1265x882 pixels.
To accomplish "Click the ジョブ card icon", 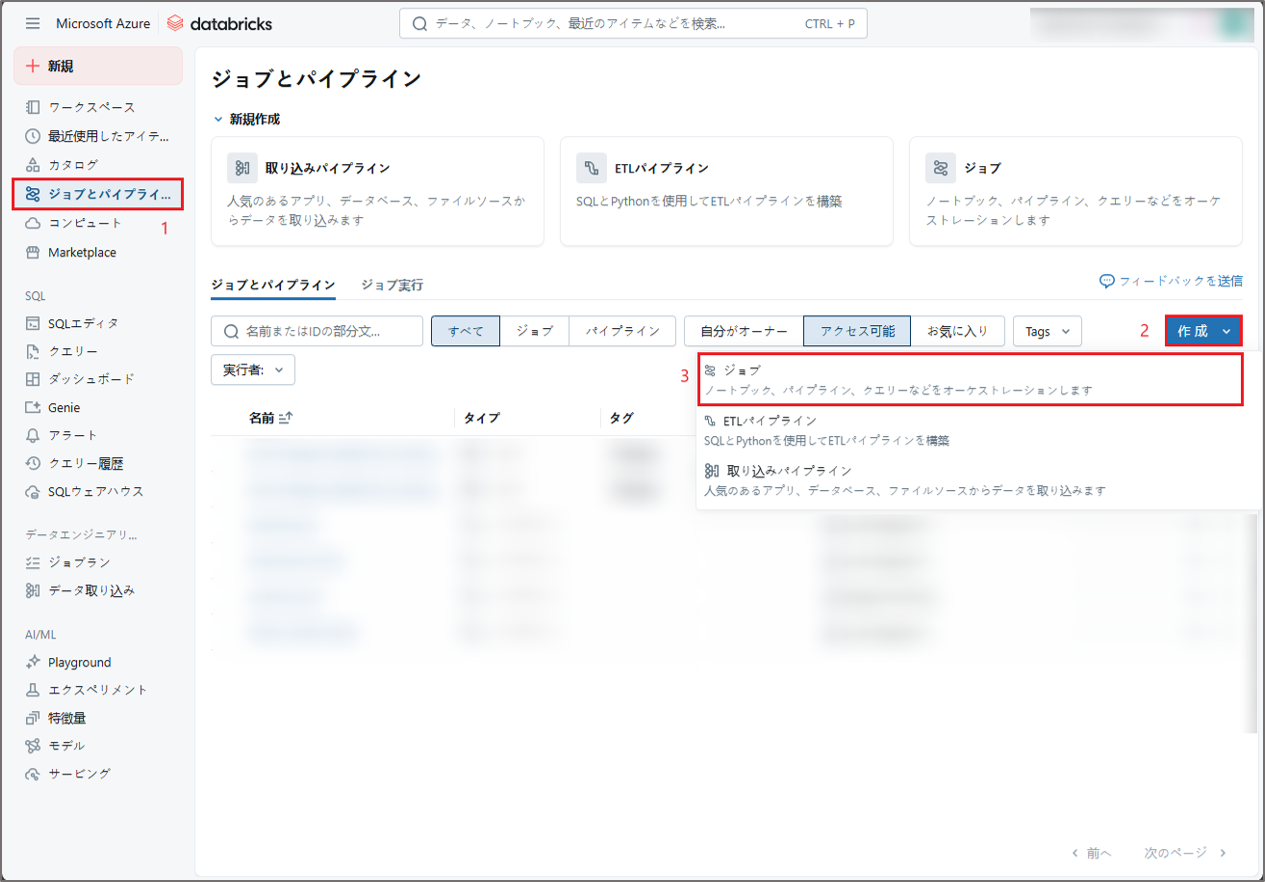I will [x=940, y=168].
